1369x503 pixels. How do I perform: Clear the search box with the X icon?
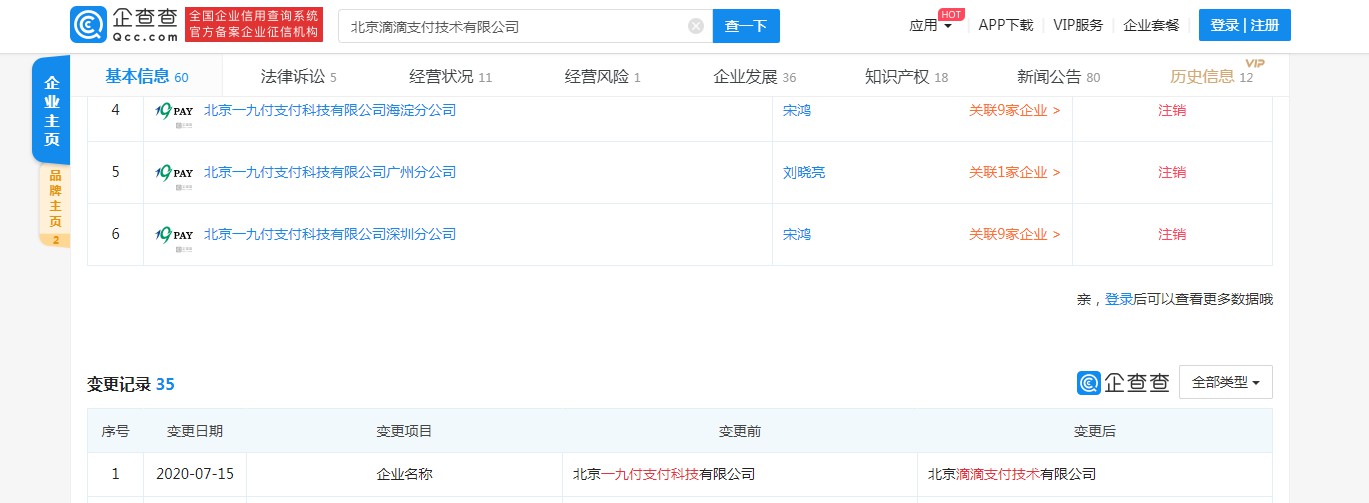click(696, 26)
